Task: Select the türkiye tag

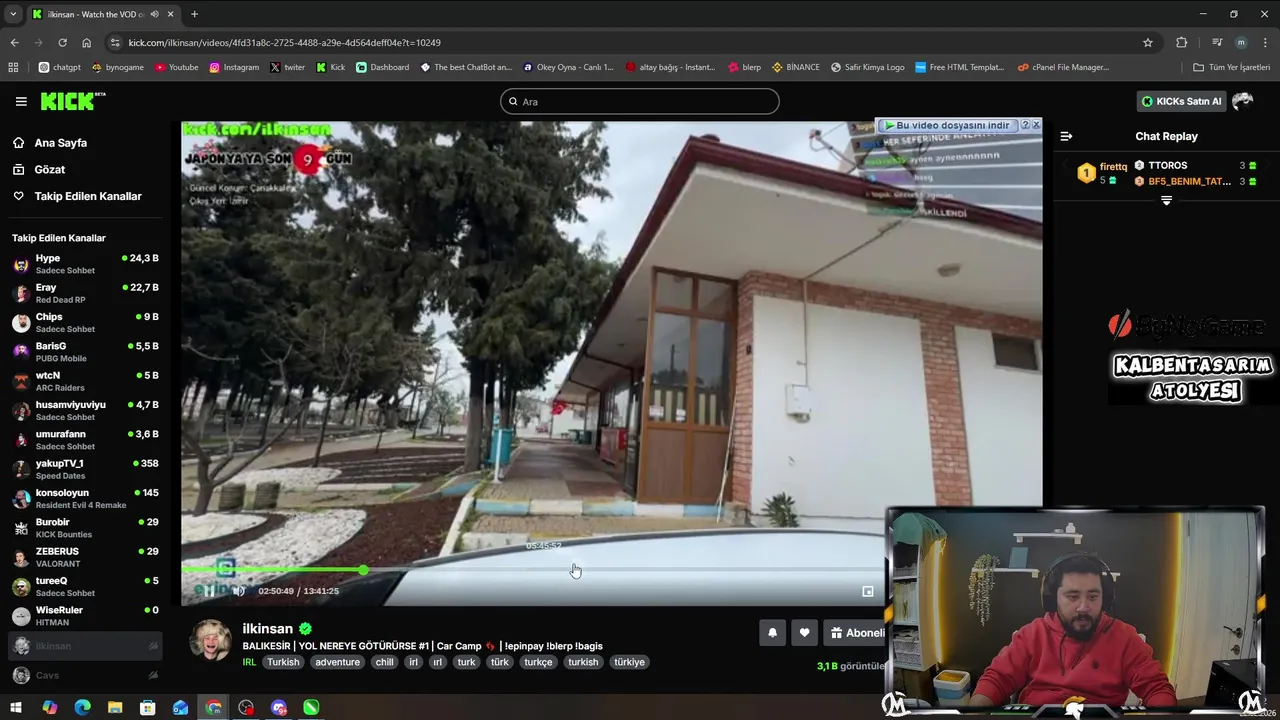Action: (x=629, y=662)
